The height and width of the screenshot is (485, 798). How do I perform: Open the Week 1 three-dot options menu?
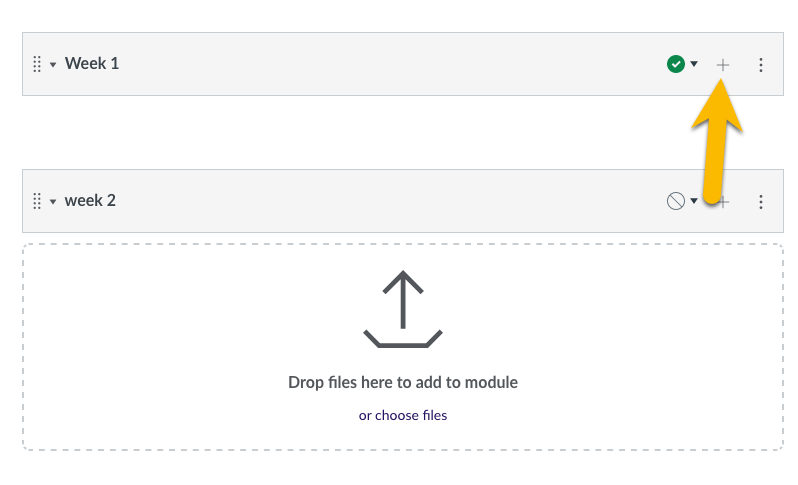click(x=761, y=65)
